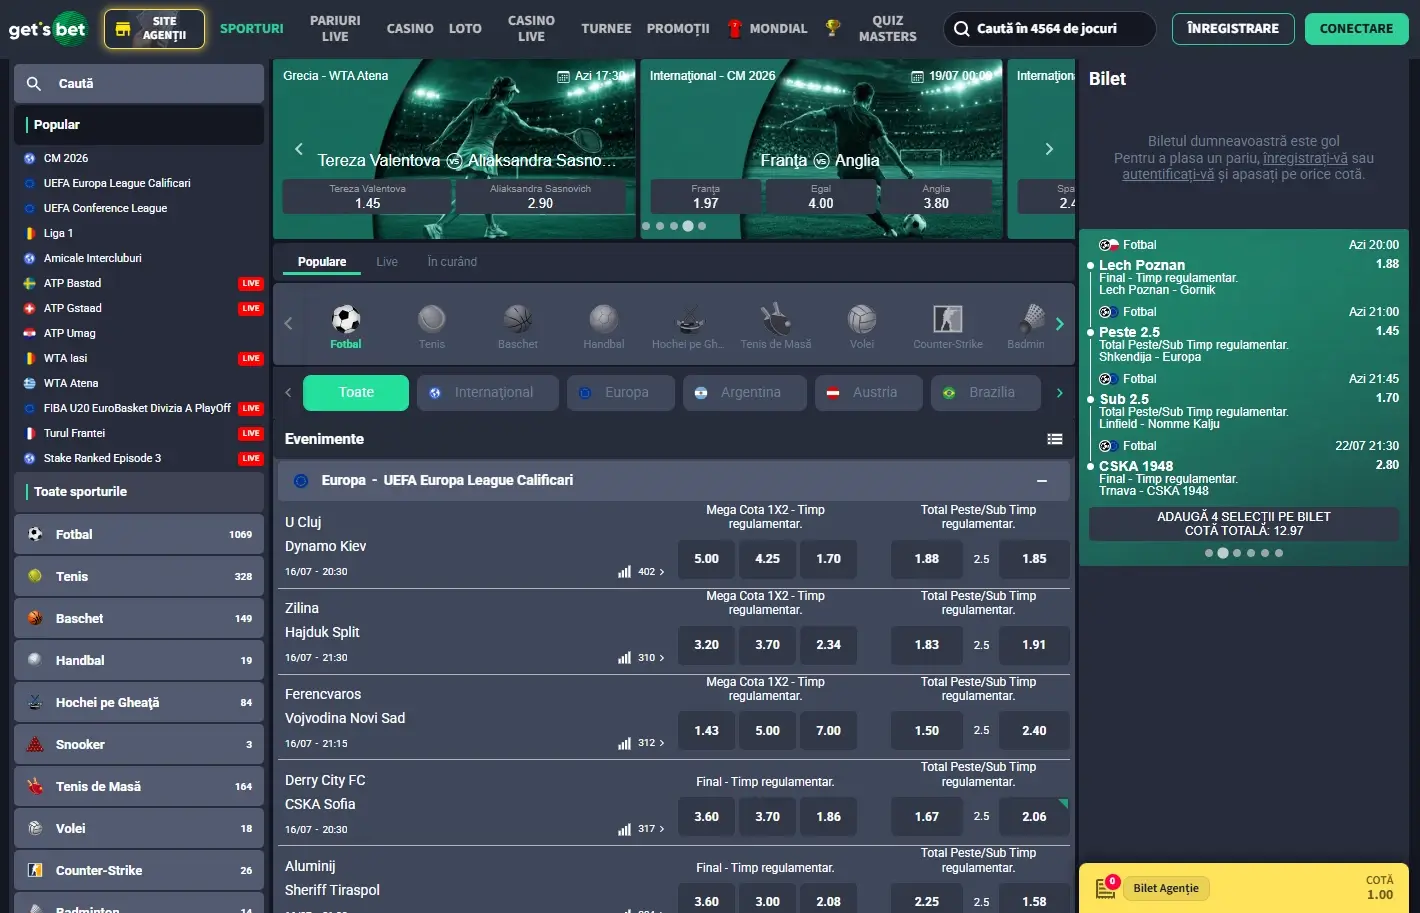Click the last suggested-ticket pagination dot

[1279, 553]
